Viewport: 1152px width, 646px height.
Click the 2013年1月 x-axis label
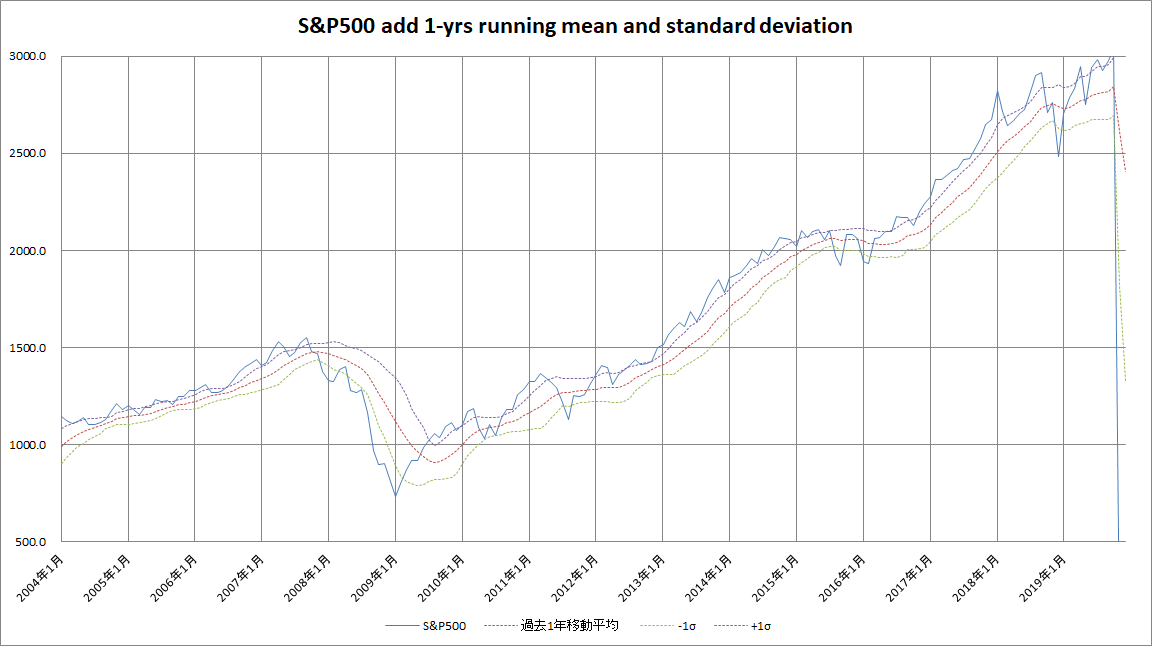point(642,578)
